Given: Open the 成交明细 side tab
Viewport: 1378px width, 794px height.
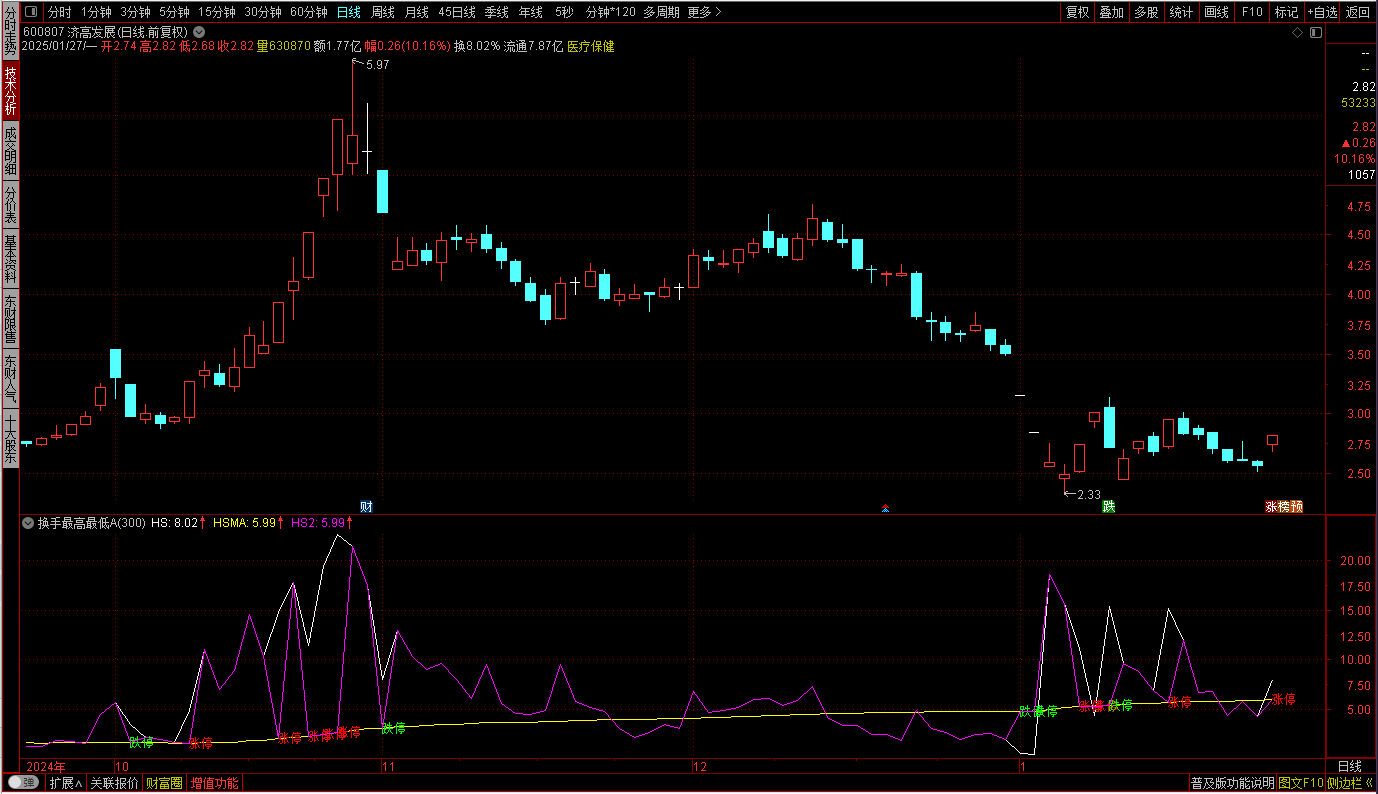Looking at the screenshot, I should [x=10, y=151].
